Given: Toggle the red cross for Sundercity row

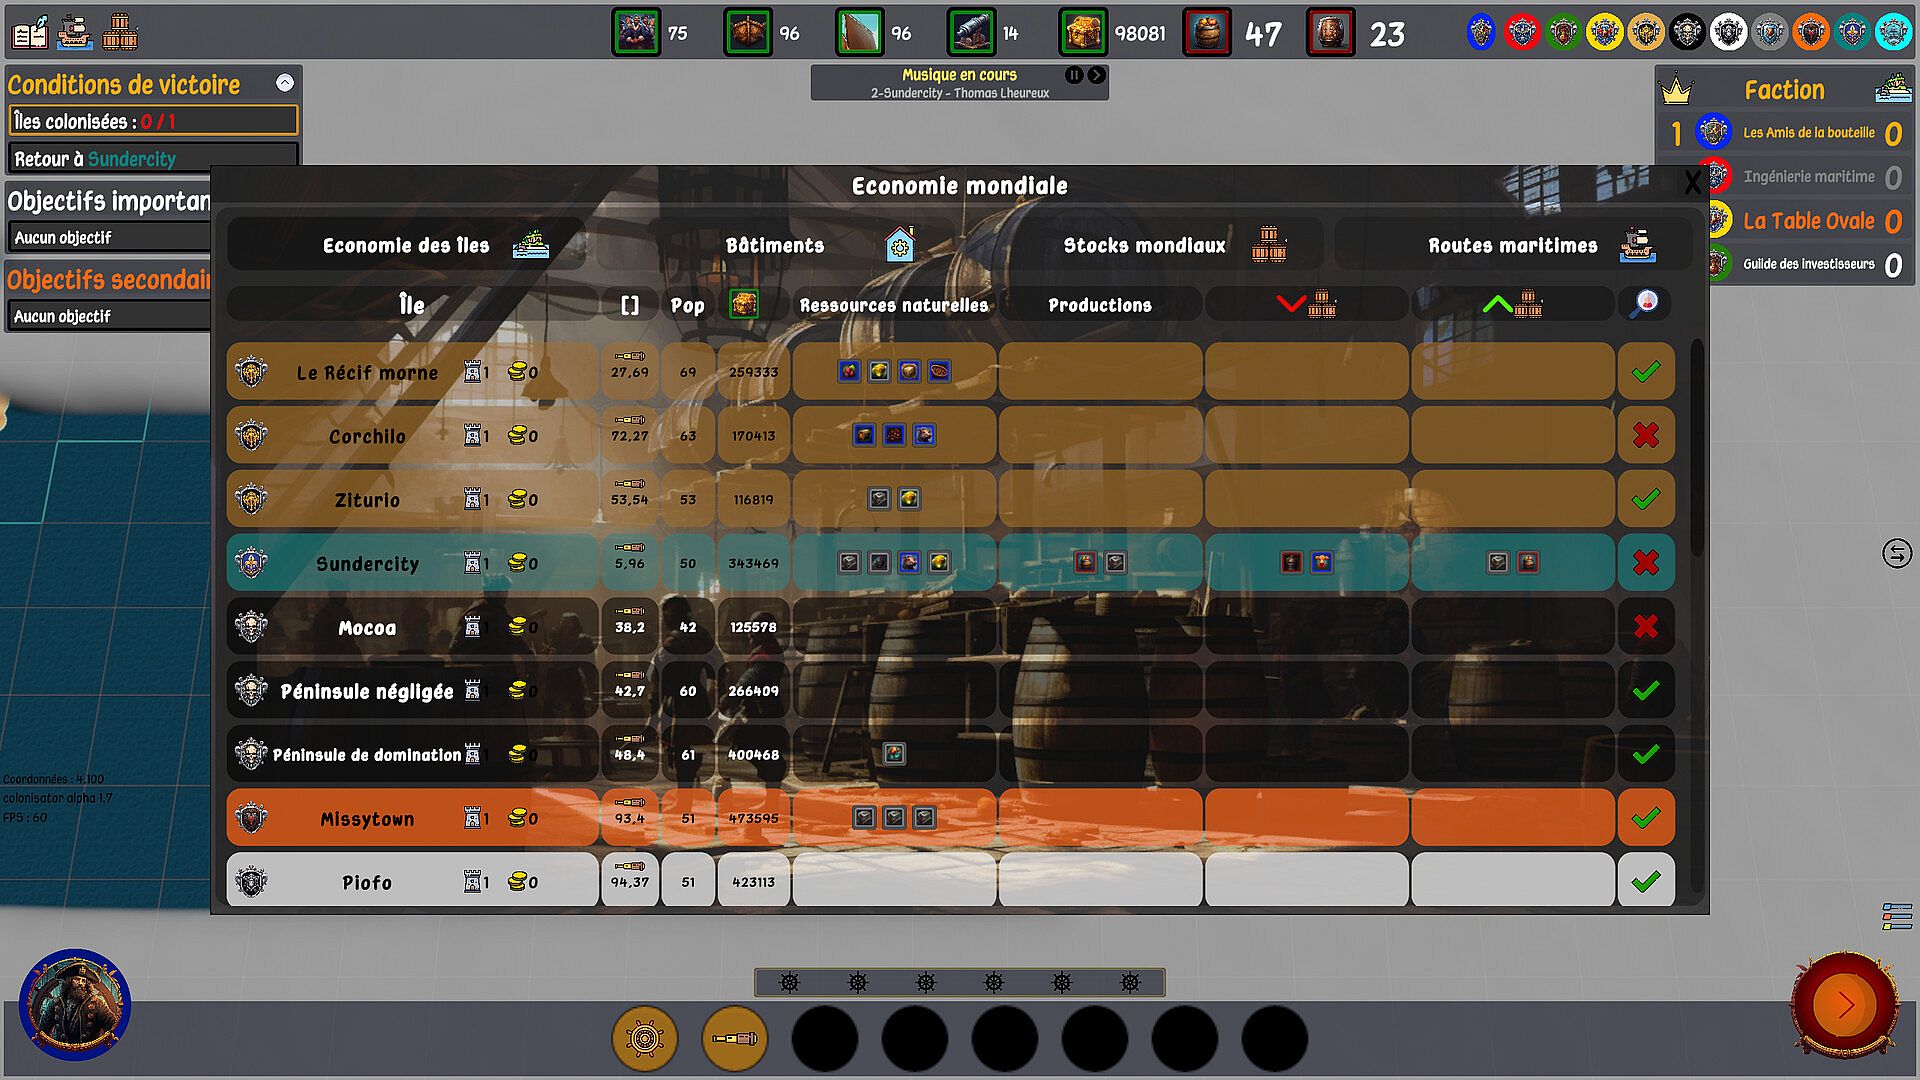Looking at the screenshot, I should pos(1645,563).
